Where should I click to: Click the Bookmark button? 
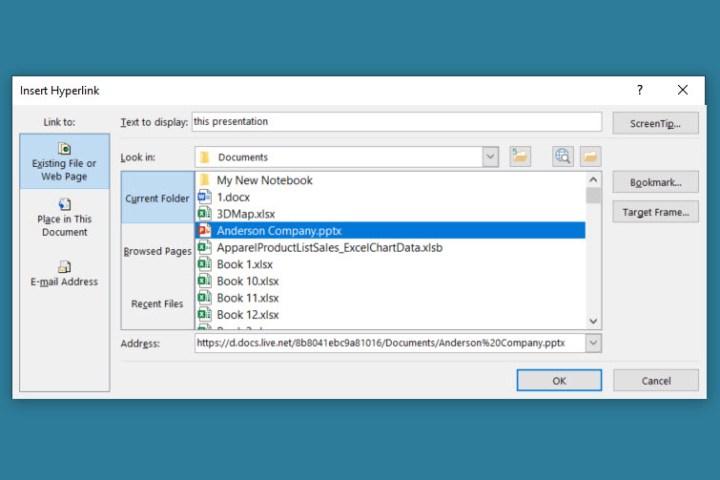[x=655, y=183]
